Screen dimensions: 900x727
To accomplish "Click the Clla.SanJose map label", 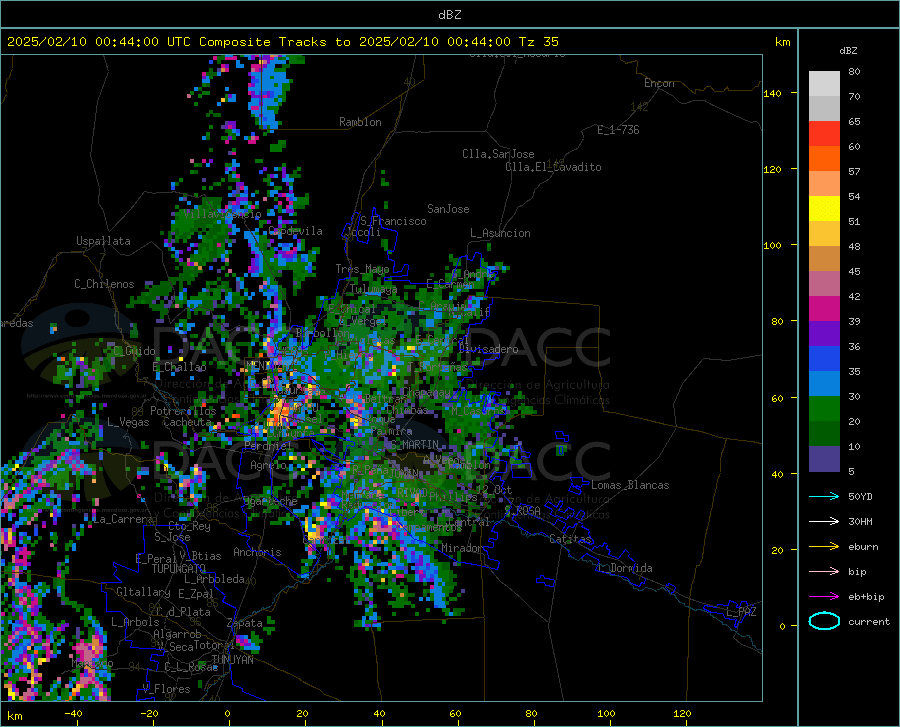I will pyautogui.click(x=498, y=154).
